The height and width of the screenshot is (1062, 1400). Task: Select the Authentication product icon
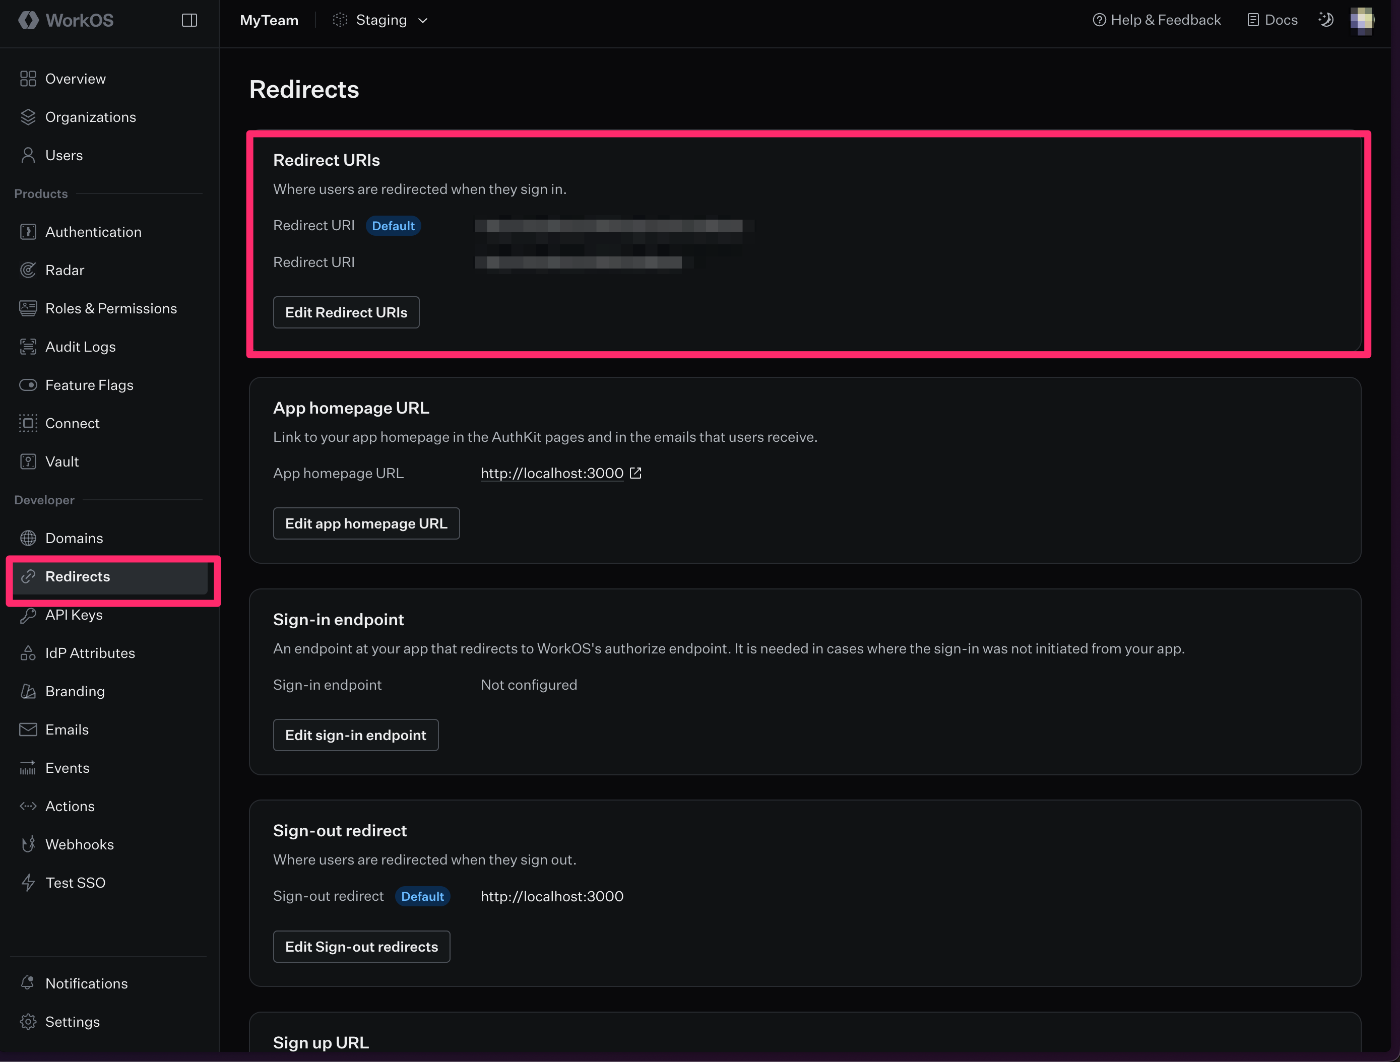tap(29, 231)
